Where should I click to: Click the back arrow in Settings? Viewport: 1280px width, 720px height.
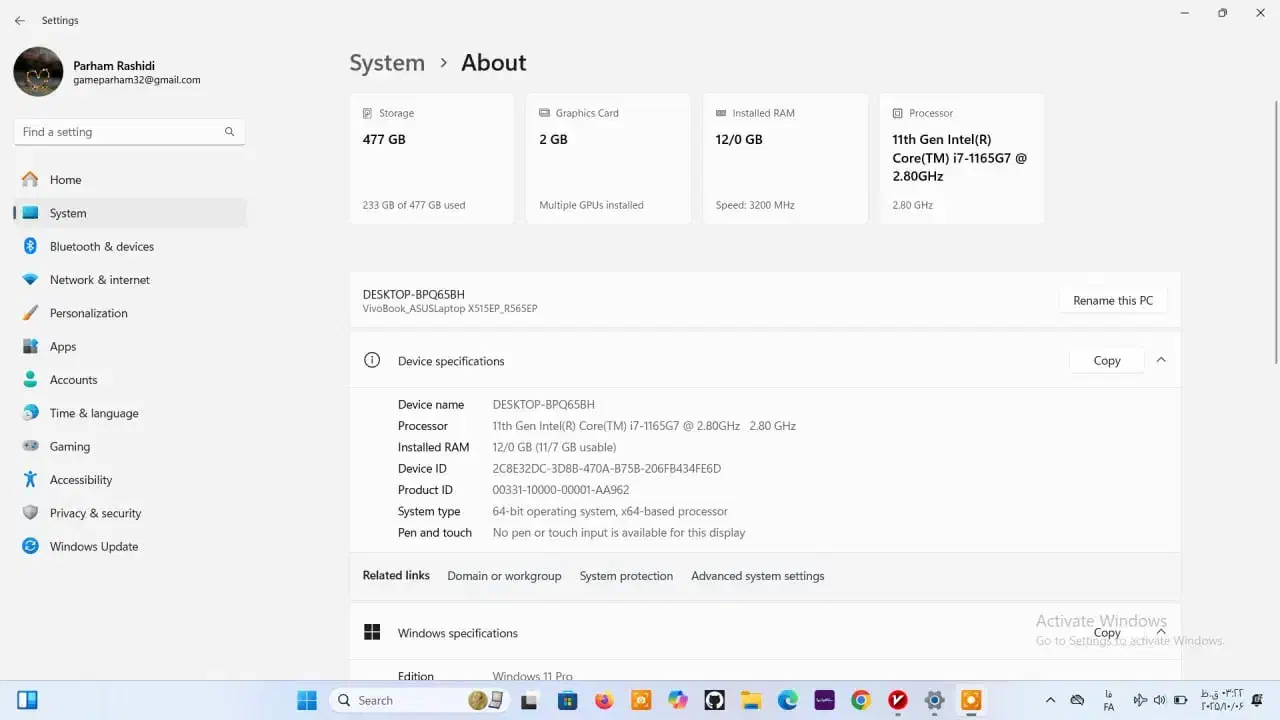pyautogui.click(x=20, y=20)
